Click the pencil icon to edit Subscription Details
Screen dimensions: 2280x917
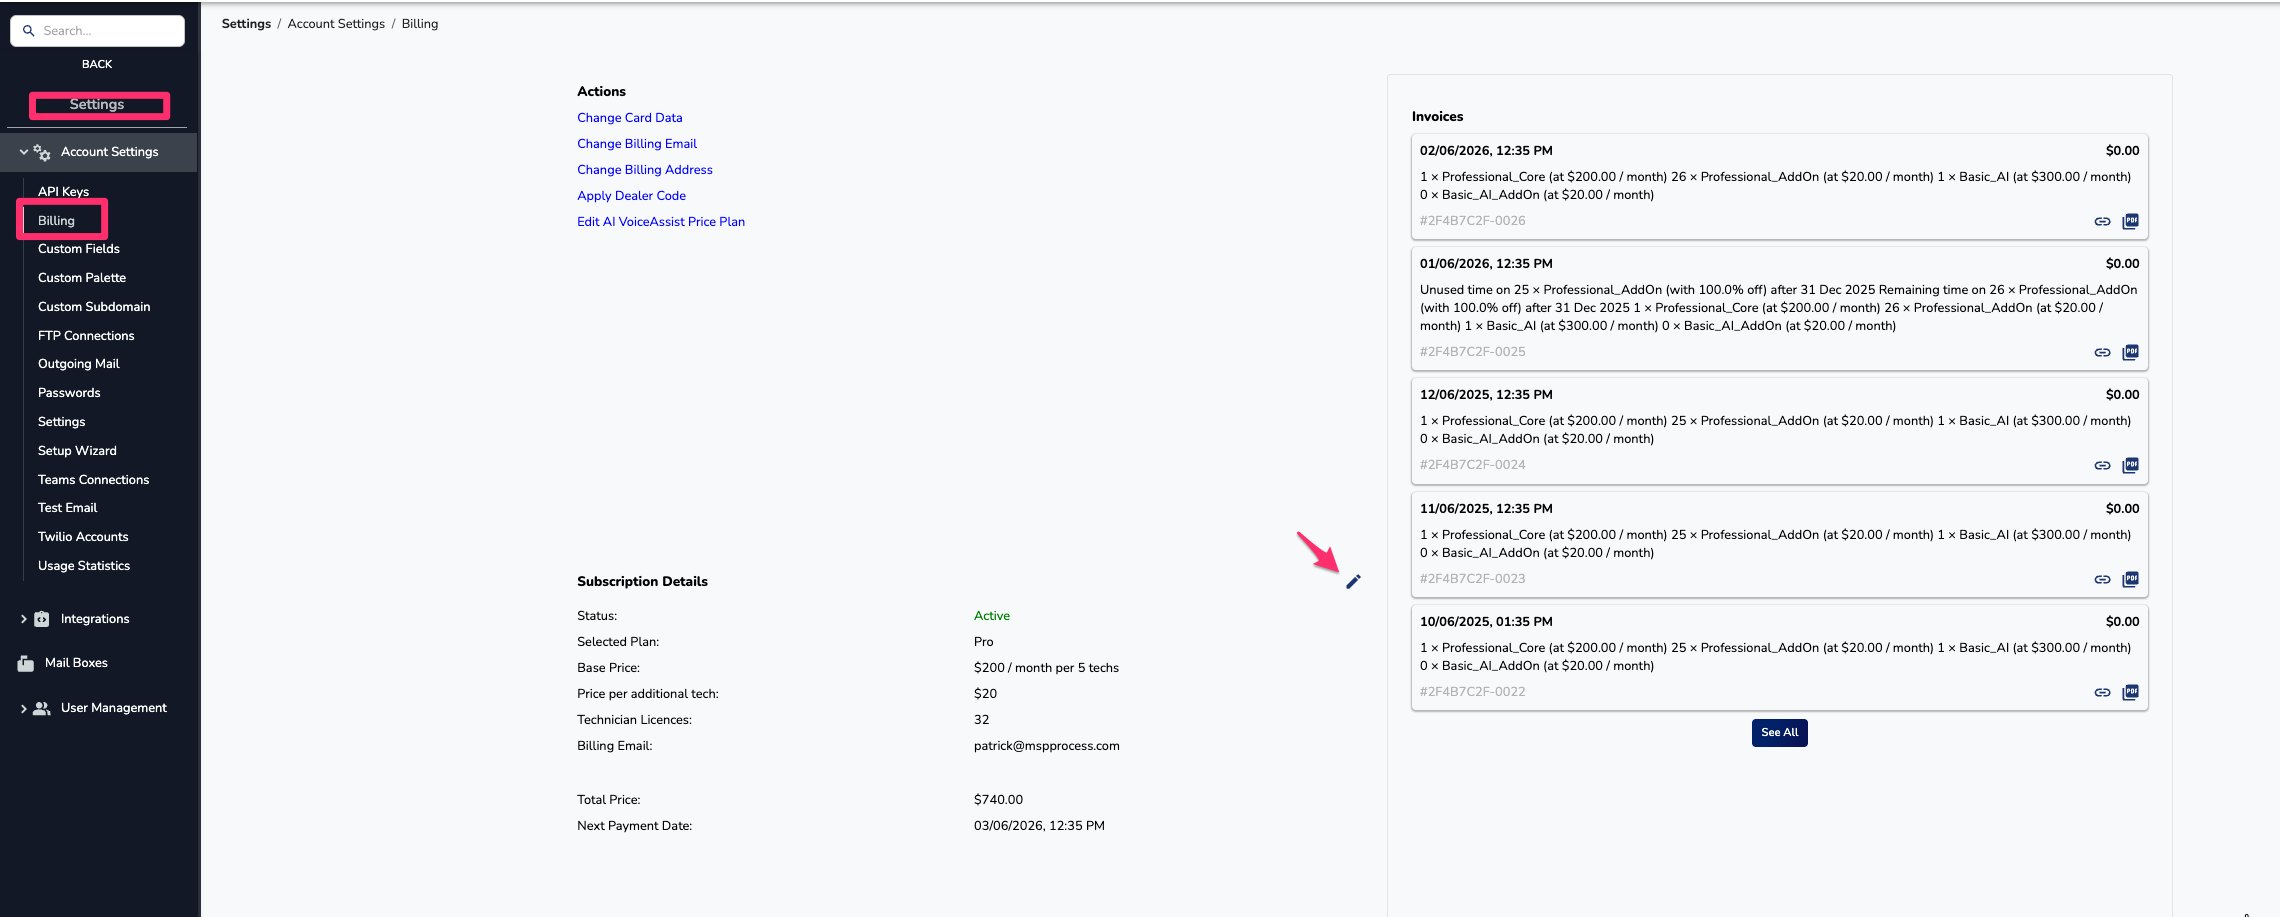pyautogui.click(x=1353, y=582)
